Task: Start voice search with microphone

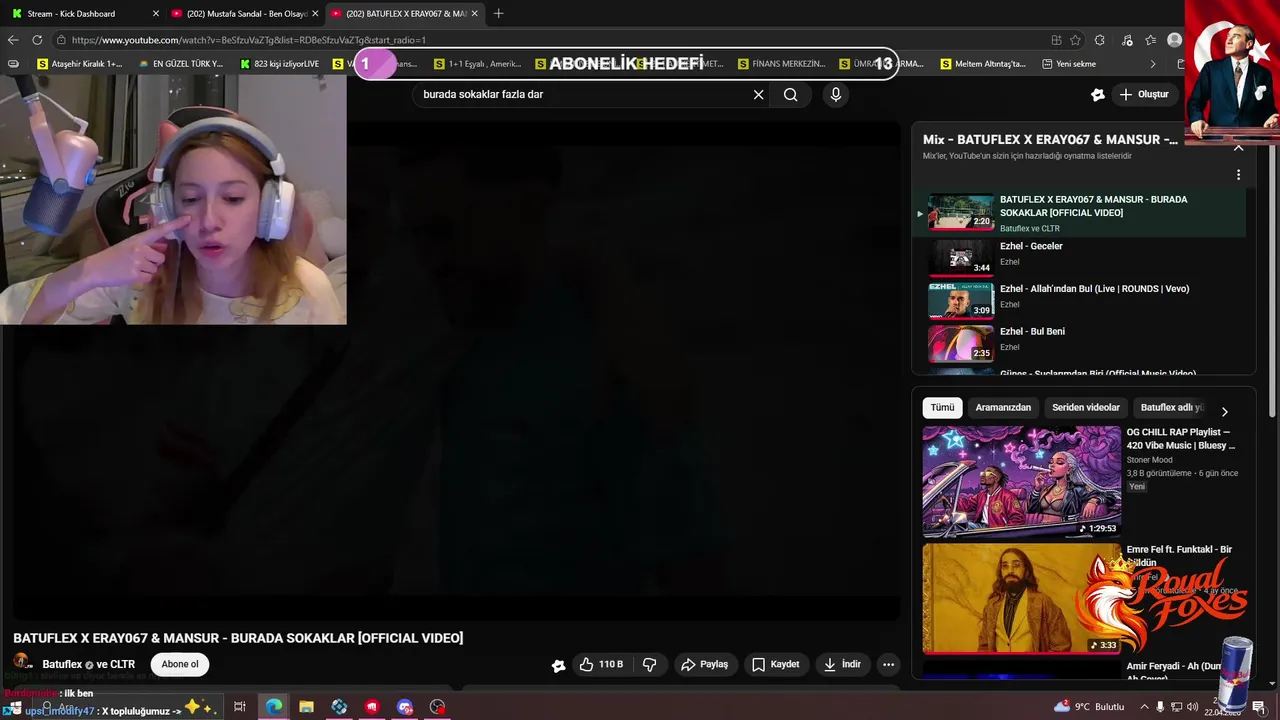Action: click(836, 94)
